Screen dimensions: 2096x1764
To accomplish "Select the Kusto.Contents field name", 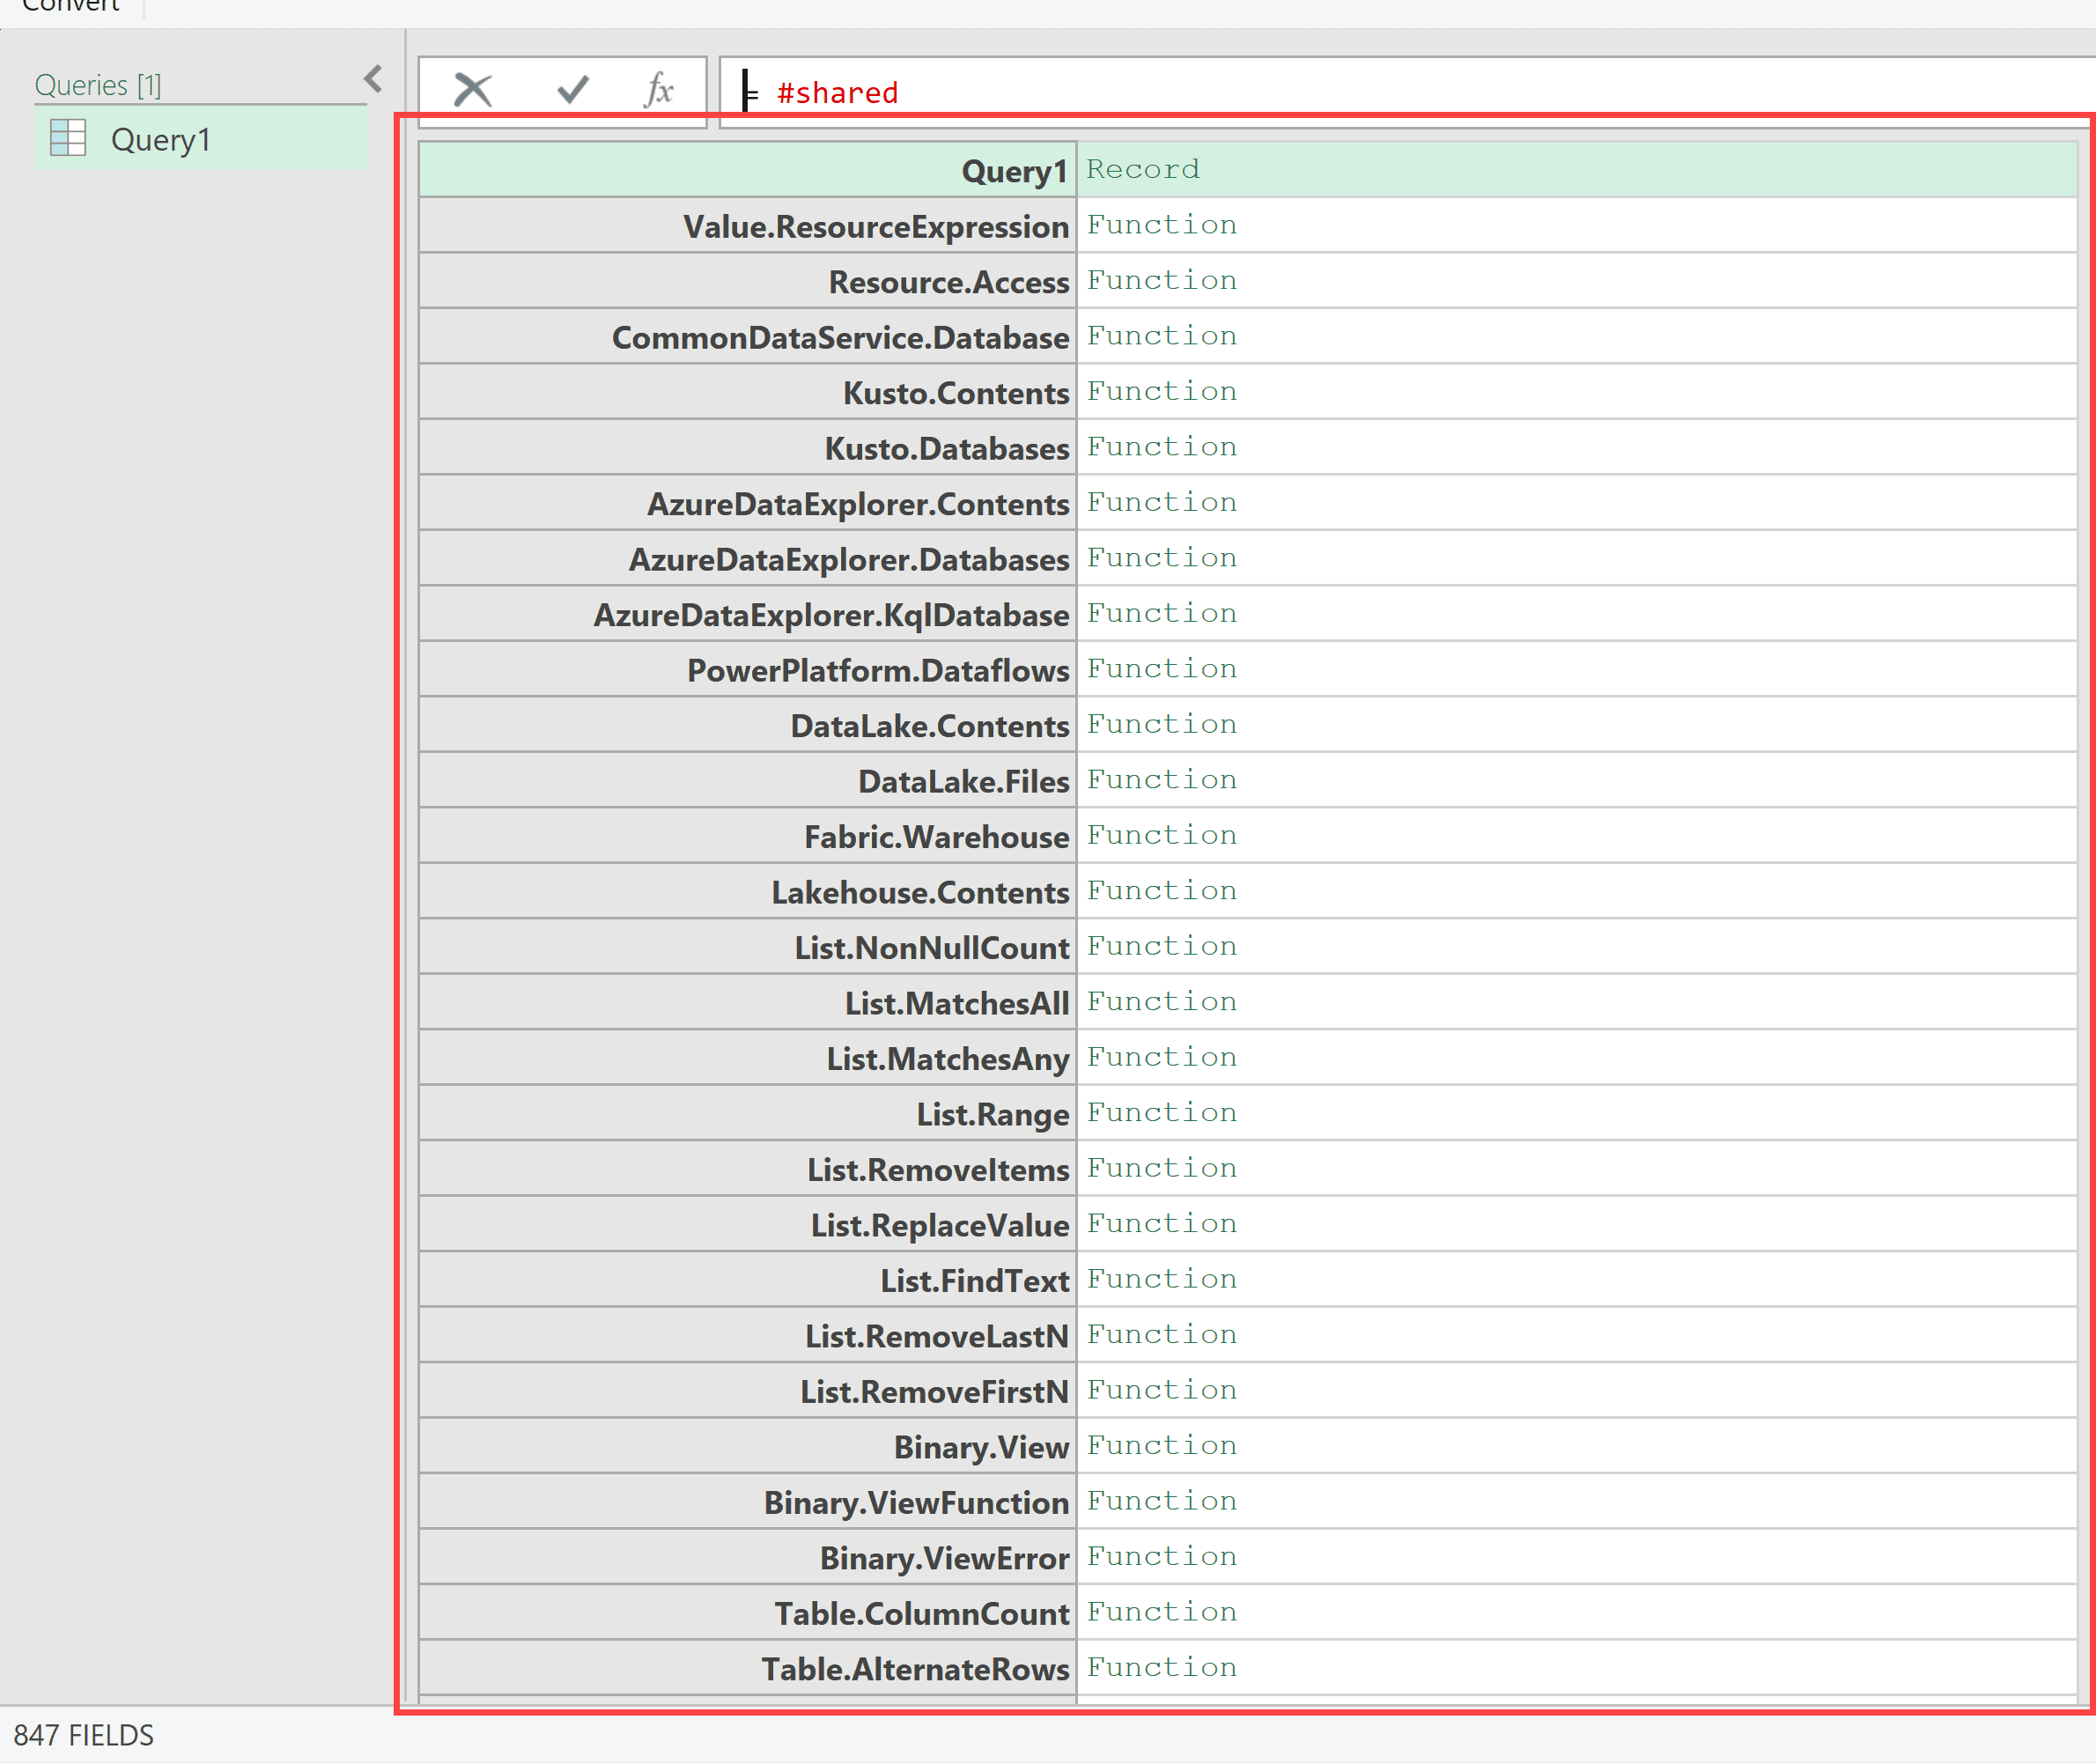I will 747,392.
